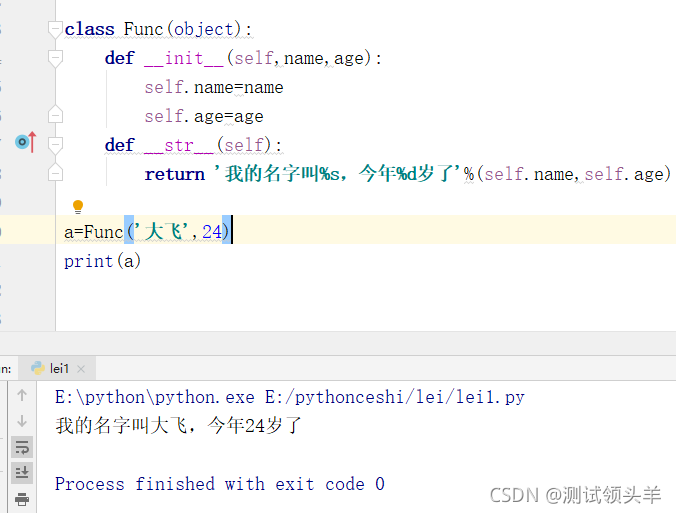676x513 pixels.
Task: Click the print output icon
Action: (x=22, y=498)
